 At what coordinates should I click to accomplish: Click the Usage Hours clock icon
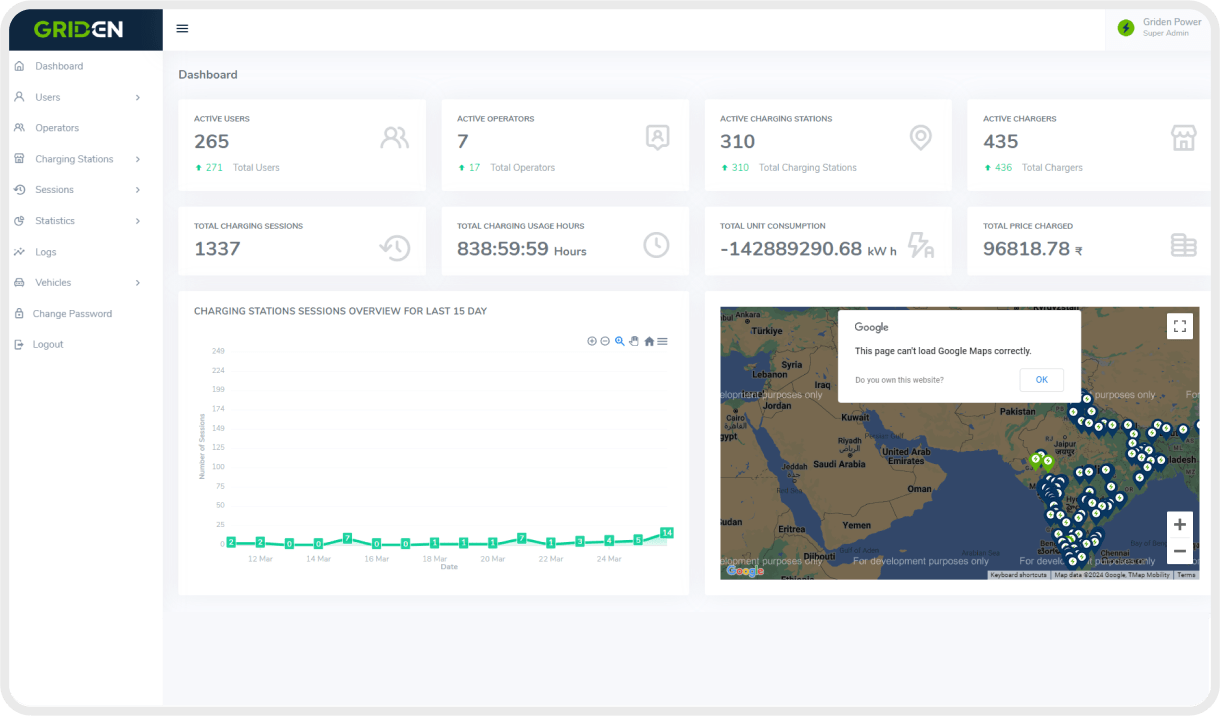pos(656,245)
